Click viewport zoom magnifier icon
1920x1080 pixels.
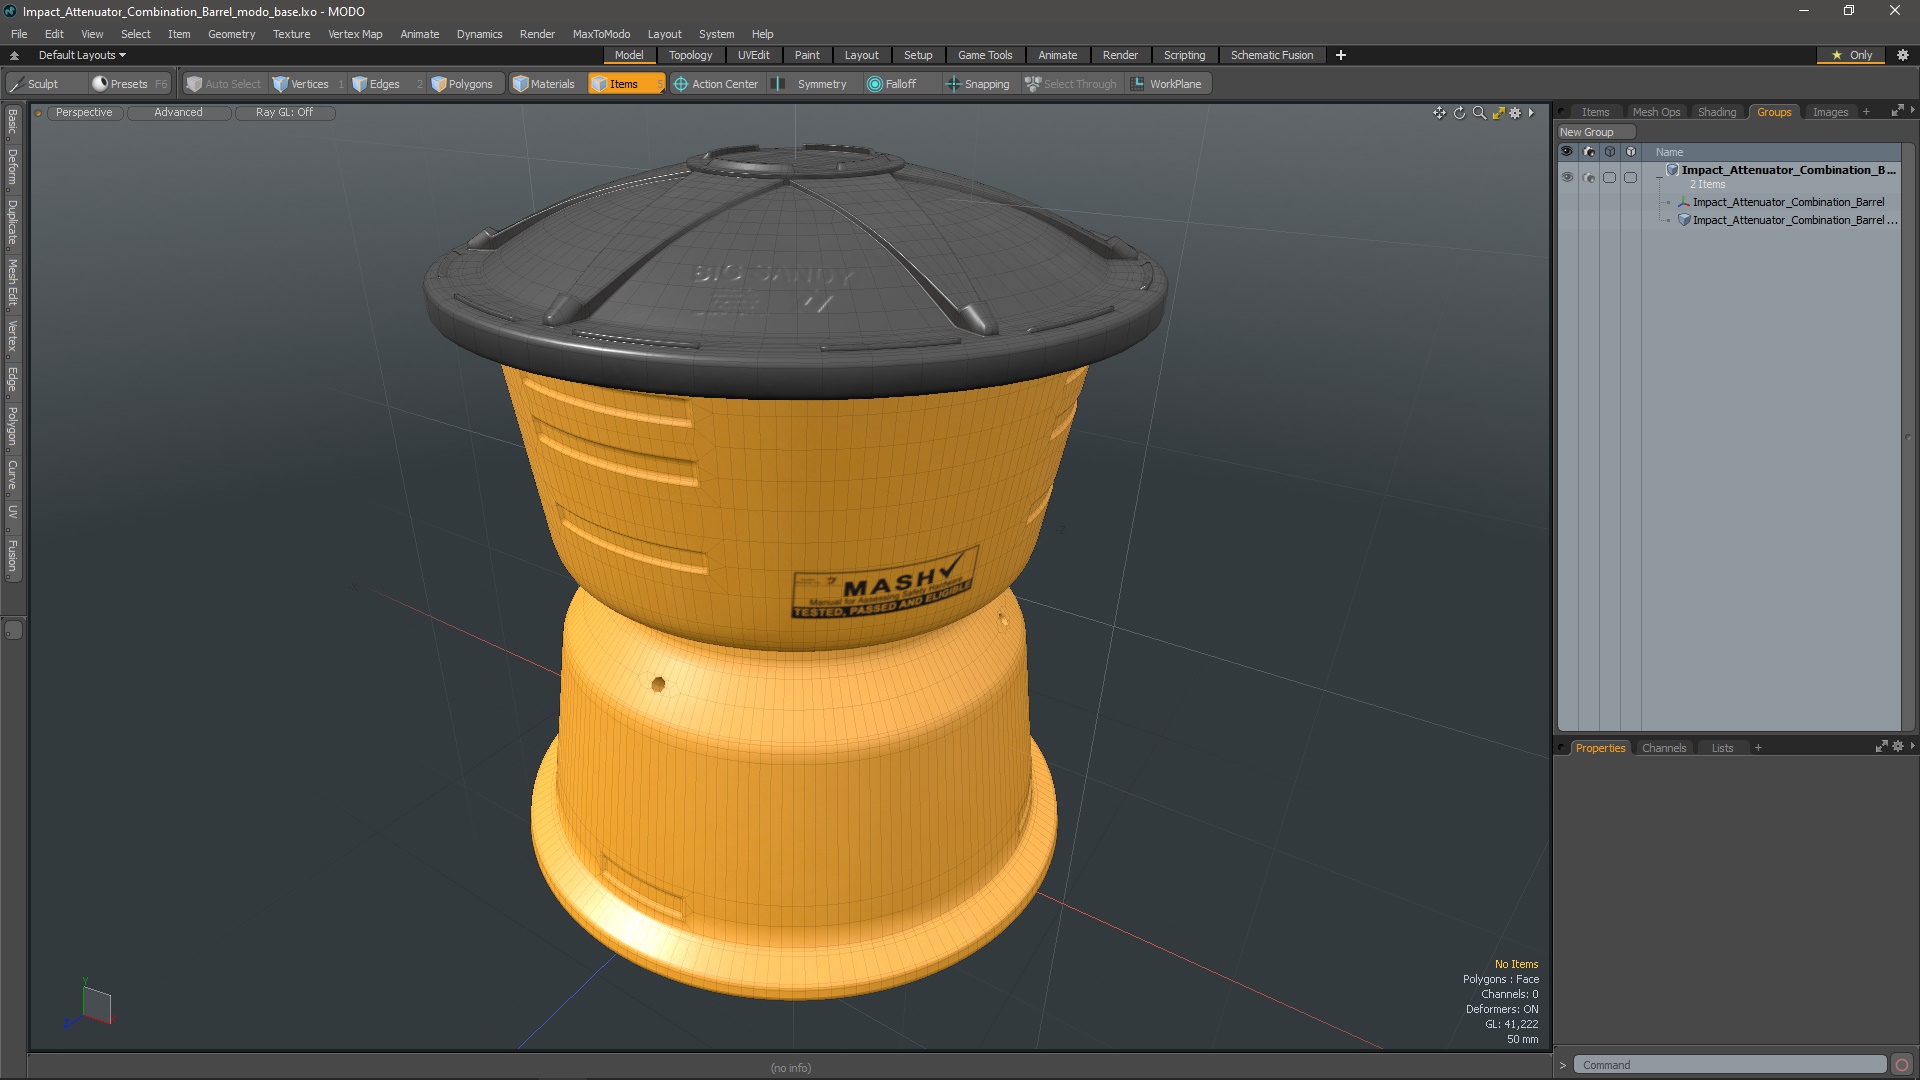coord(1479,113)
